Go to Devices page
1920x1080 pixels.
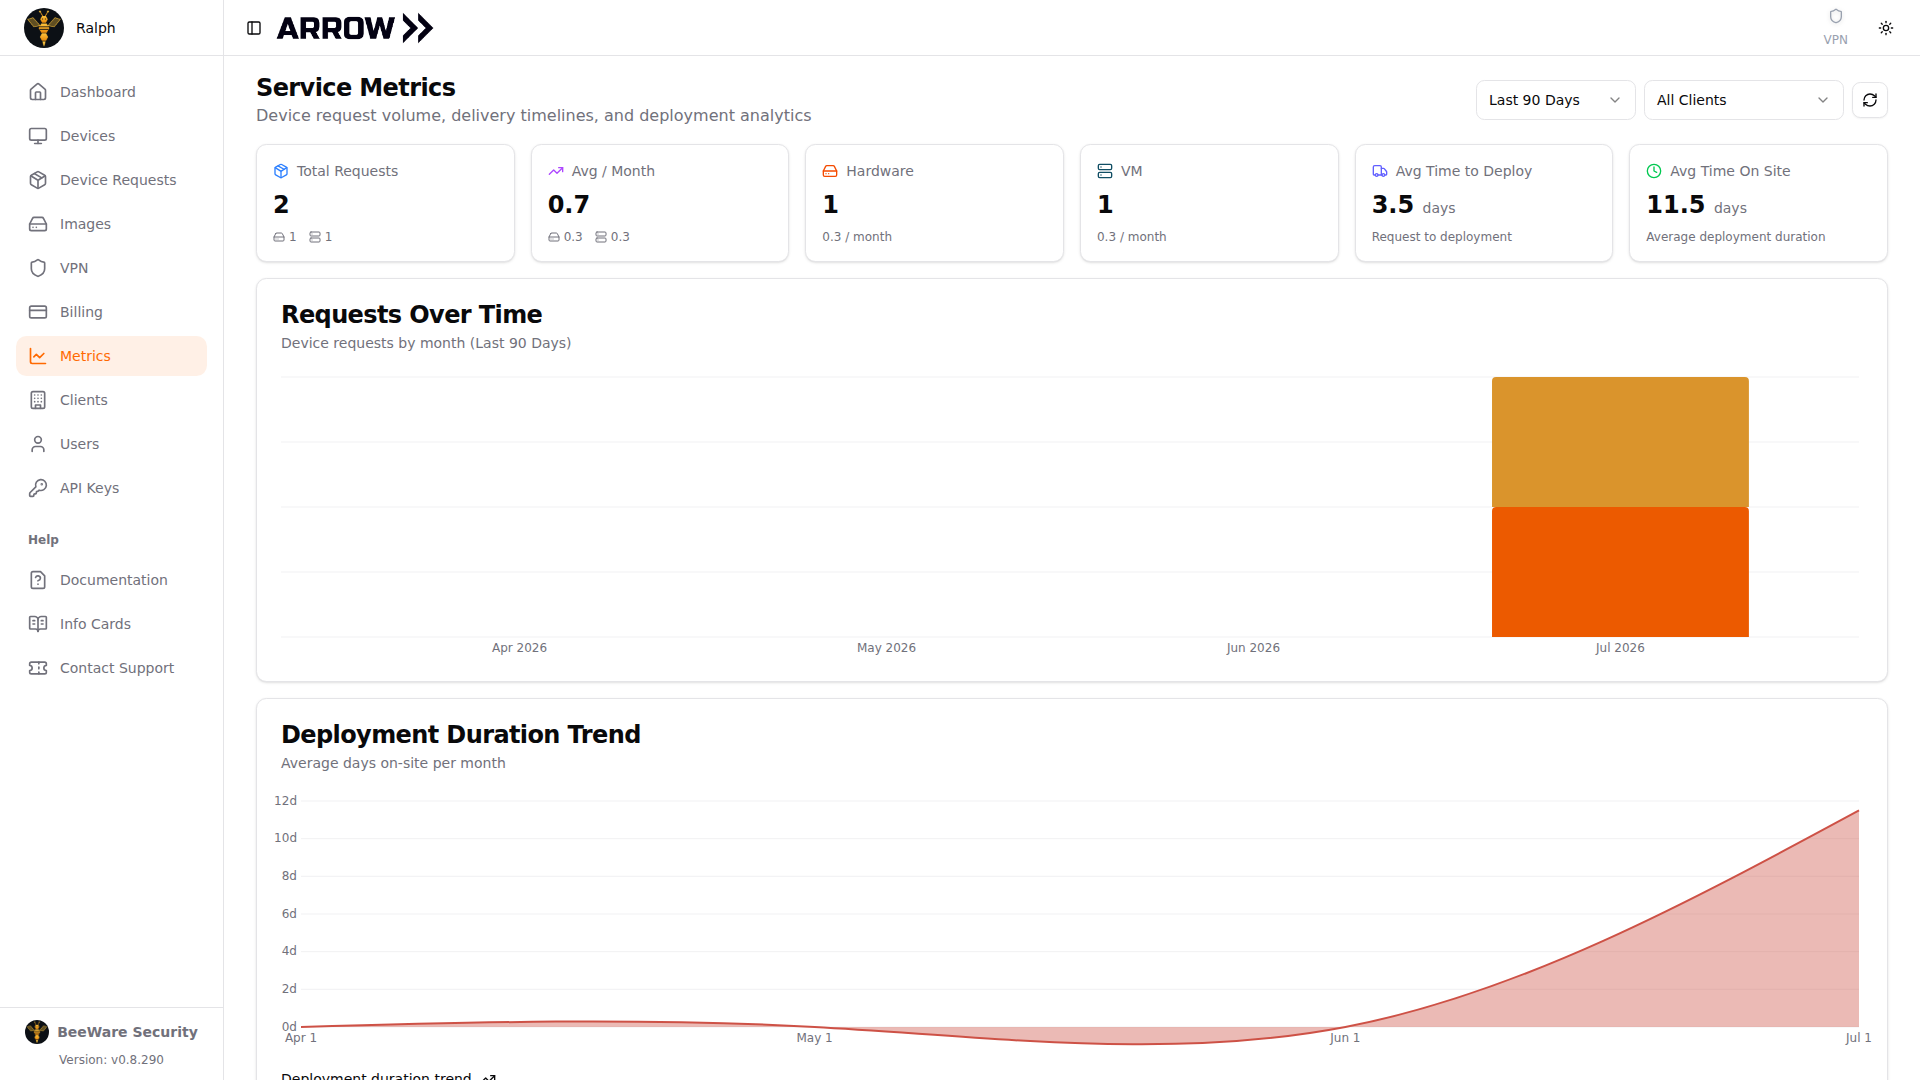tap(111, 136)
